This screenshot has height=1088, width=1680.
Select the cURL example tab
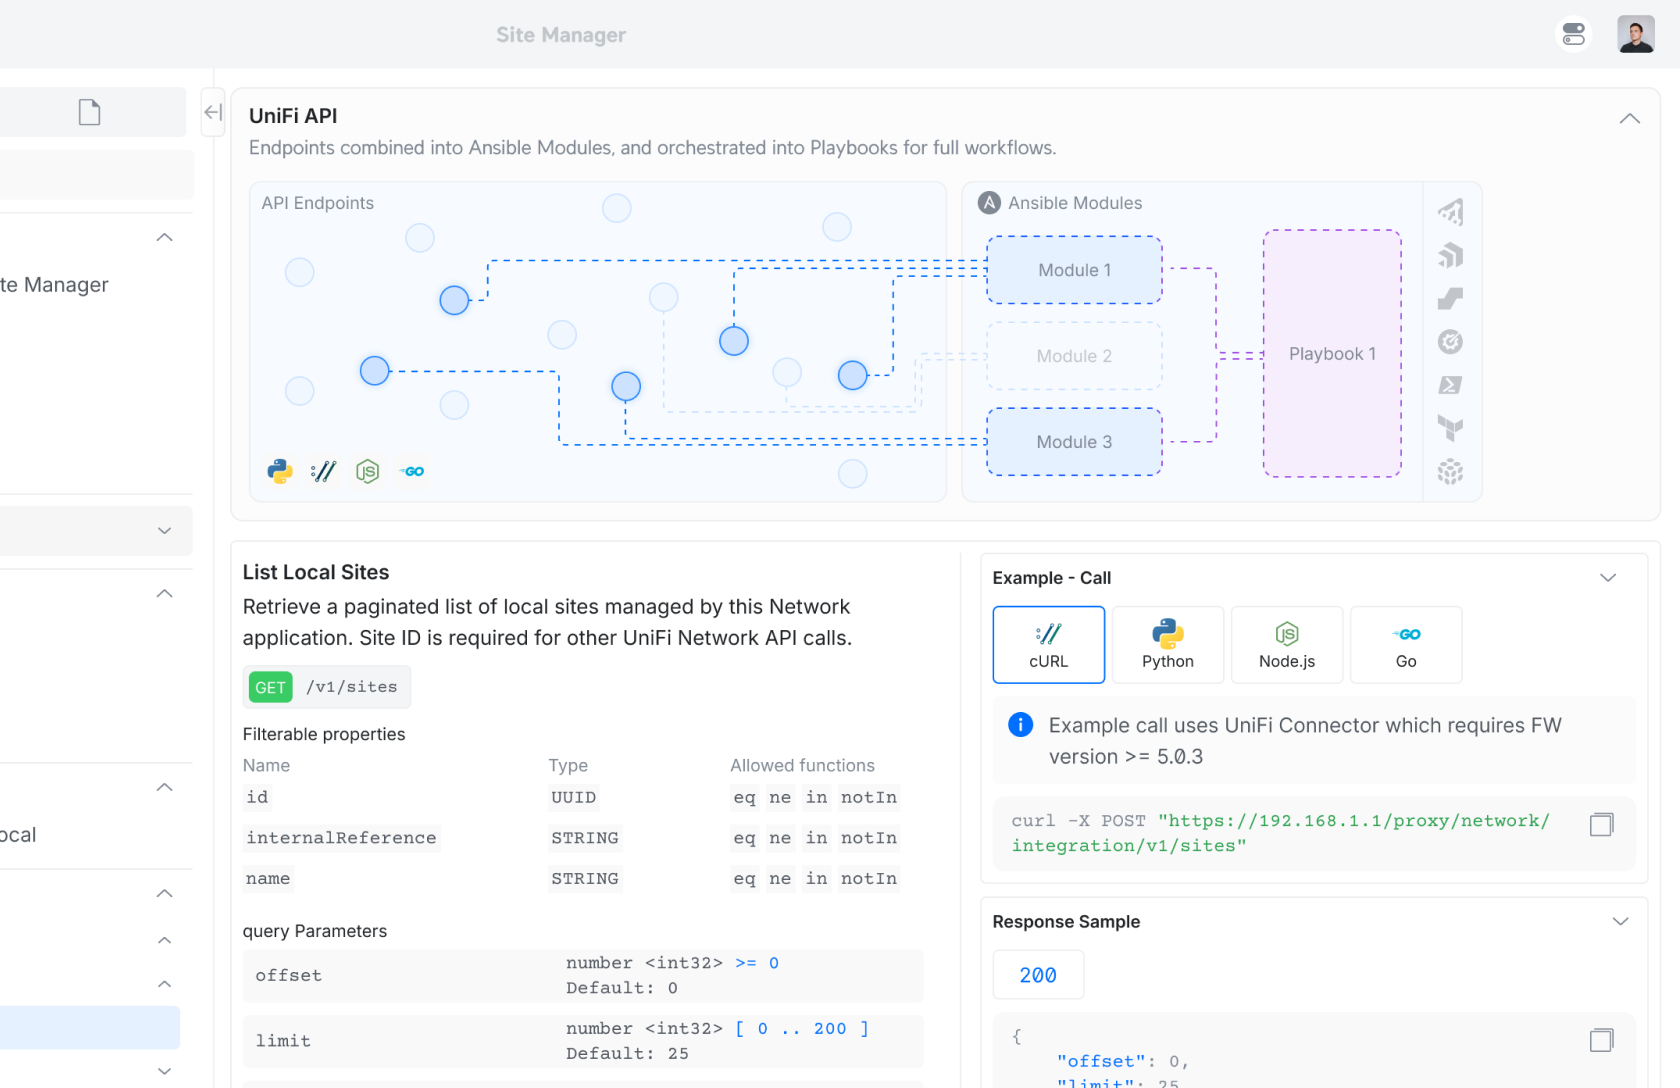[1048, 645]
